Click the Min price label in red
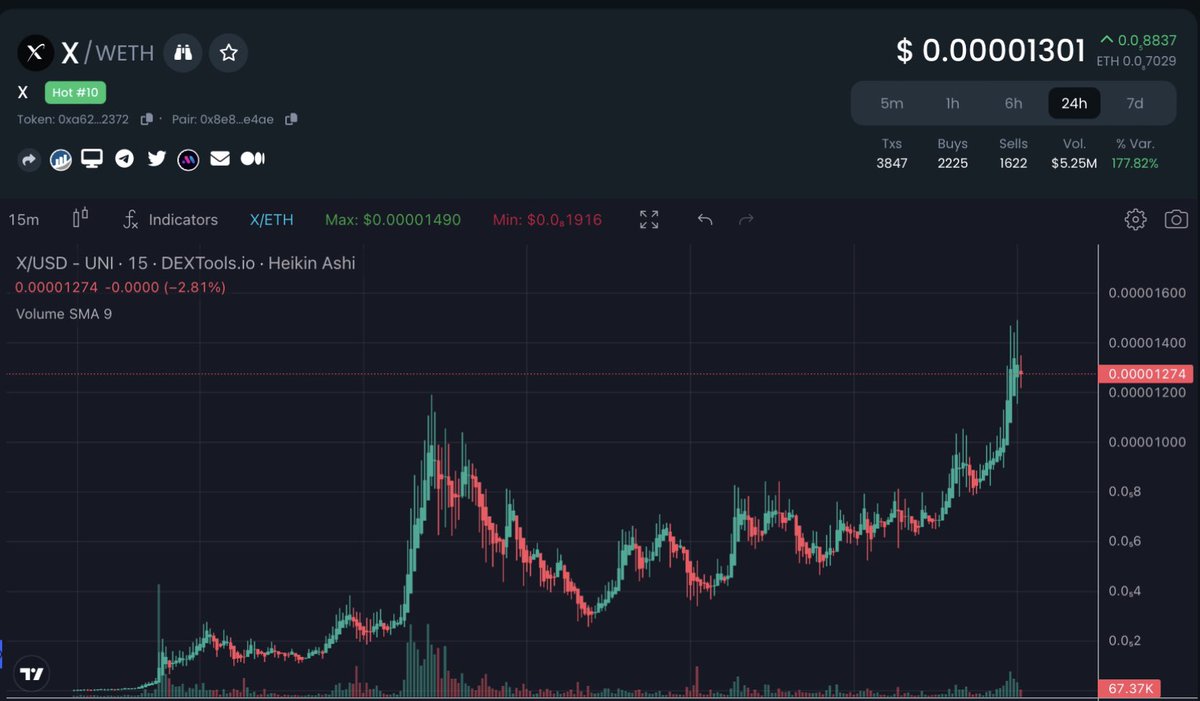The image size is (1200, 701). [547, 219]
